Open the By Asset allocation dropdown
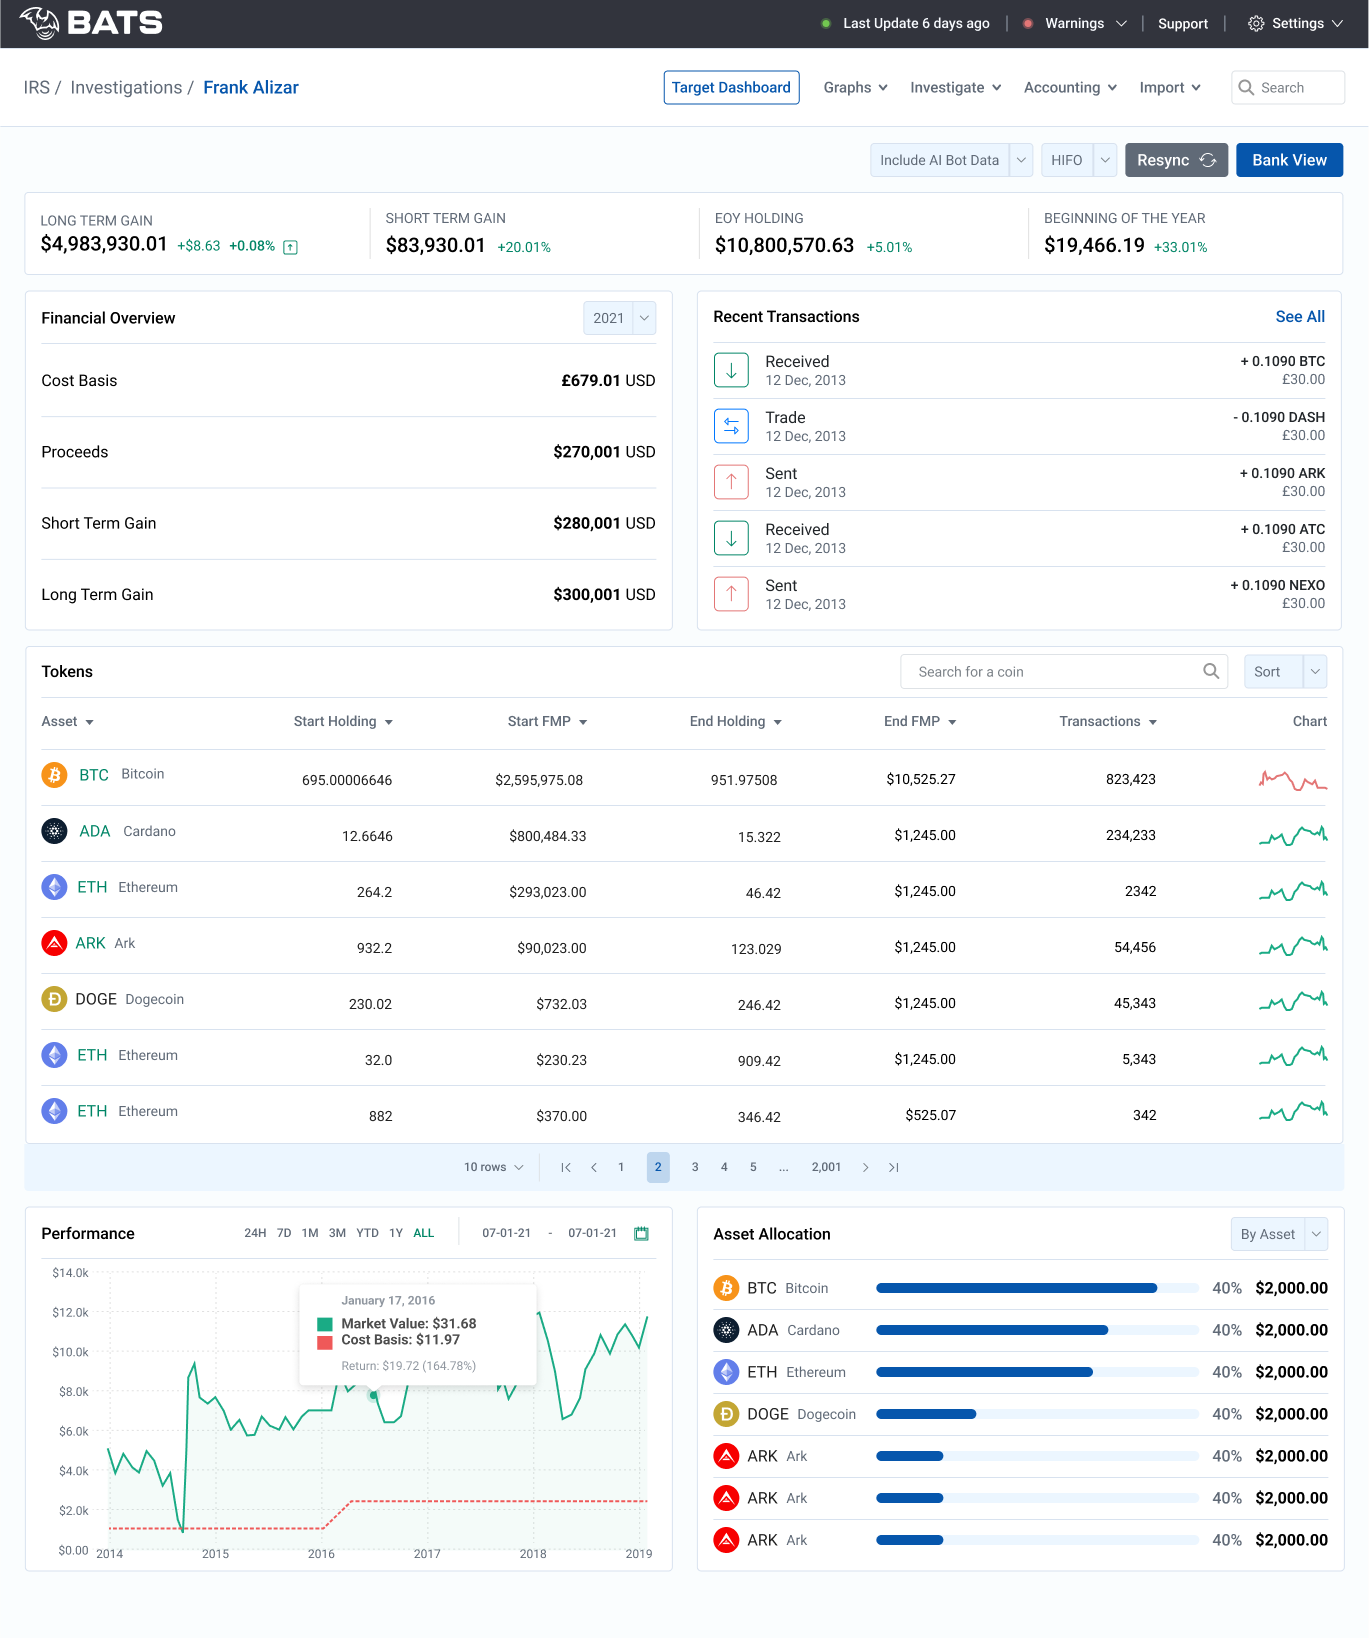This screenshot has width=1369, height=1638. point(1278,1234)
